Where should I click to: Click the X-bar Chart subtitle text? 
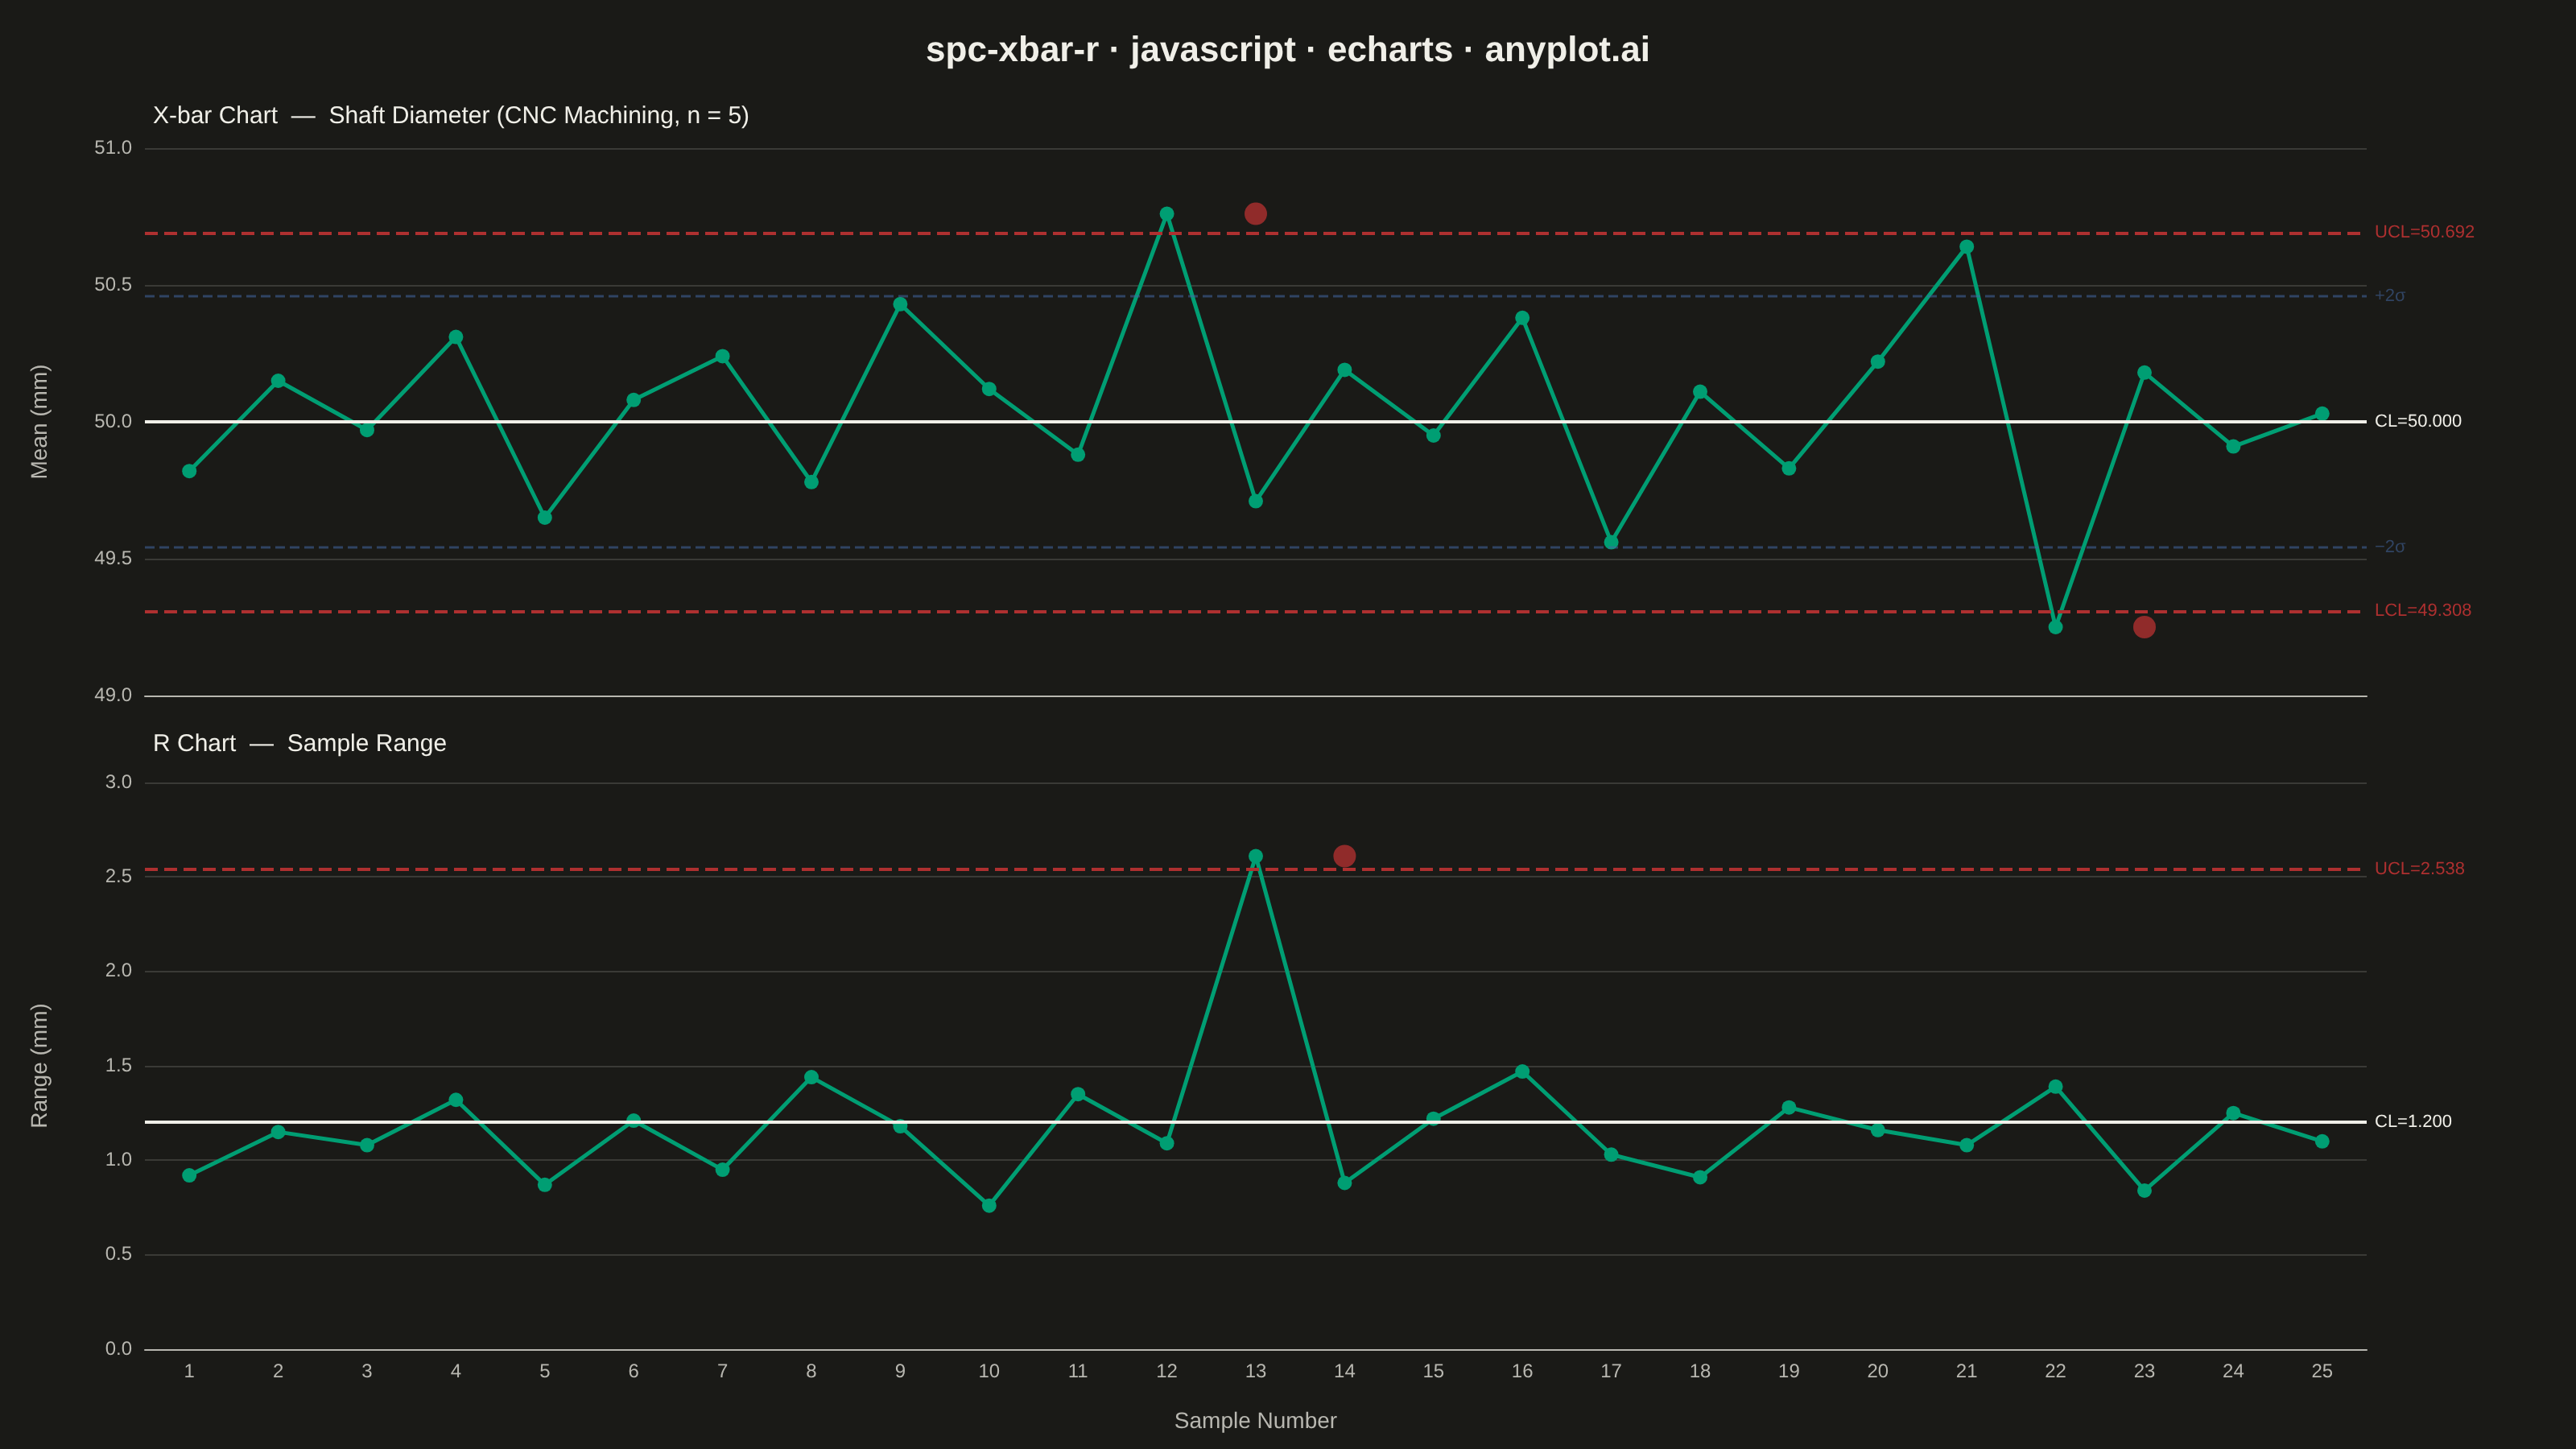450,116
